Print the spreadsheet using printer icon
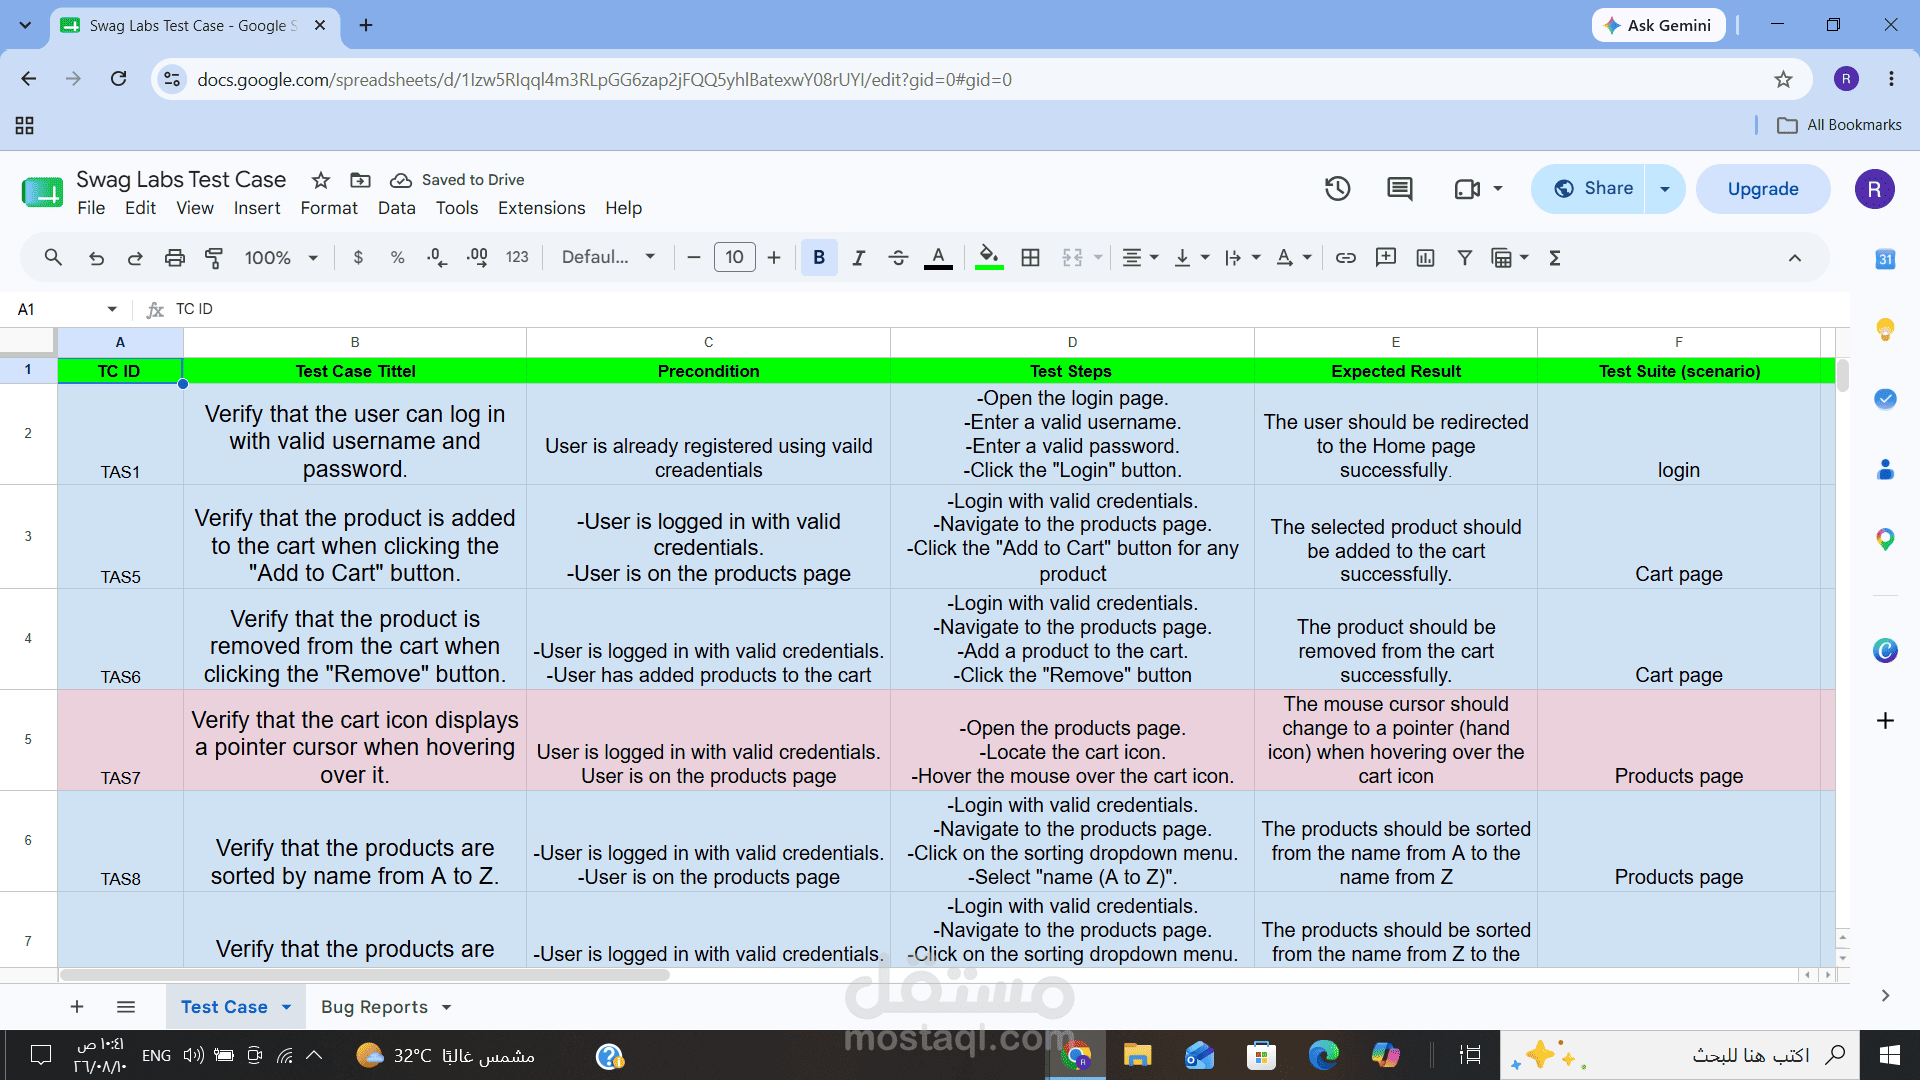This screenshot has width=1920, height=1080. [175, 258]
